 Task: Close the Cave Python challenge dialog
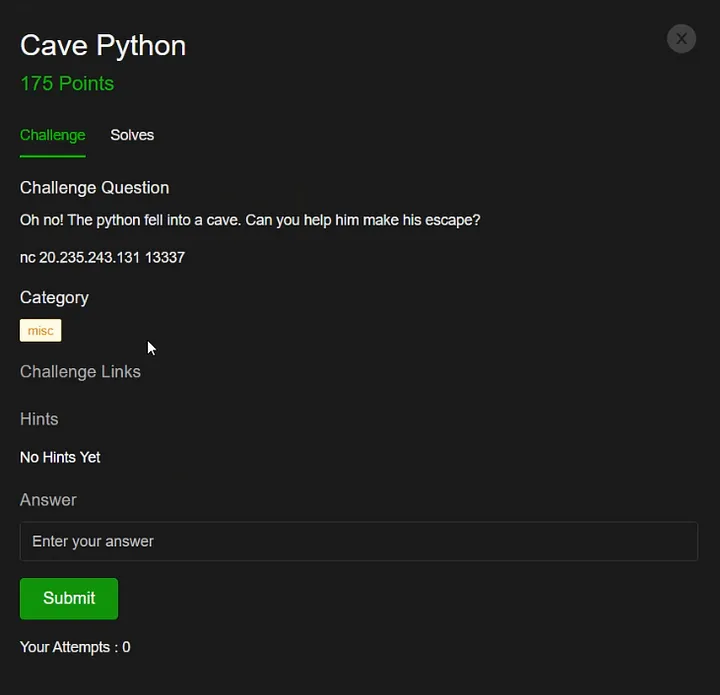point(681,39)
